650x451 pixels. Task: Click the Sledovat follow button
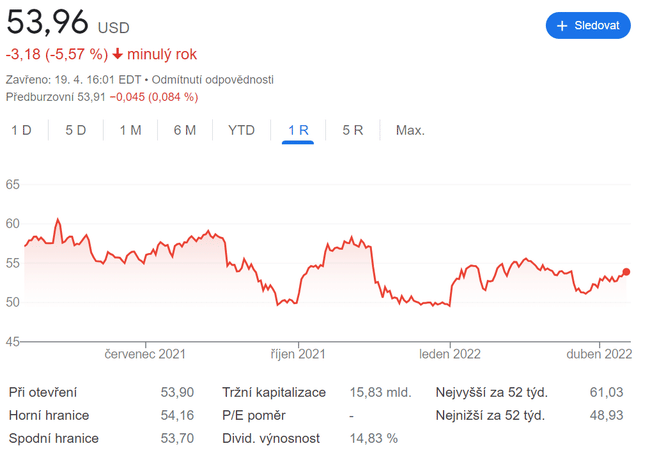[x=588, y=25]
